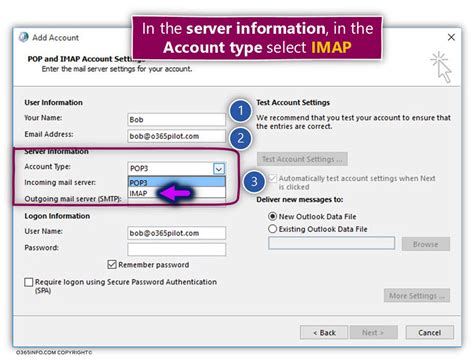
Task: Click the Test Account Settings button
Action: [x=302, y=159]
